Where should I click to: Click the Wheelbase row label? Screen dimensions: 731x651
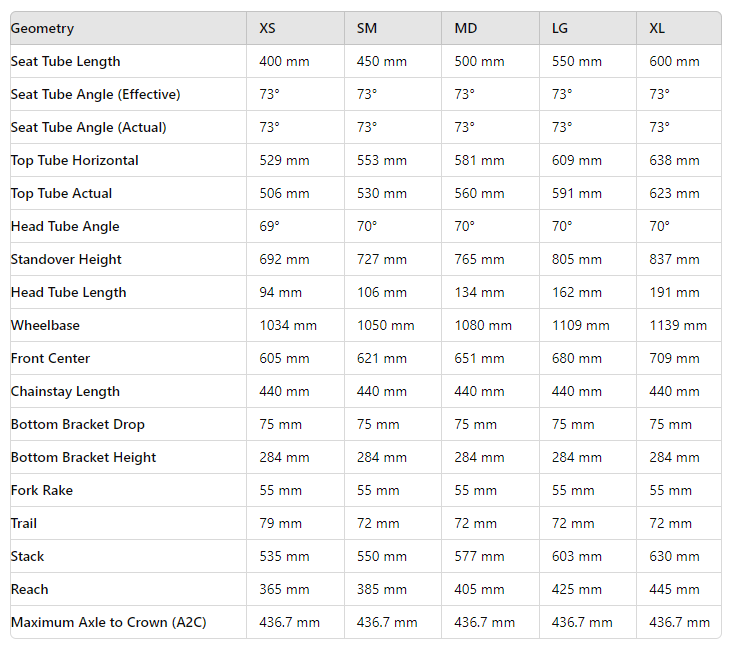[45, 325]
